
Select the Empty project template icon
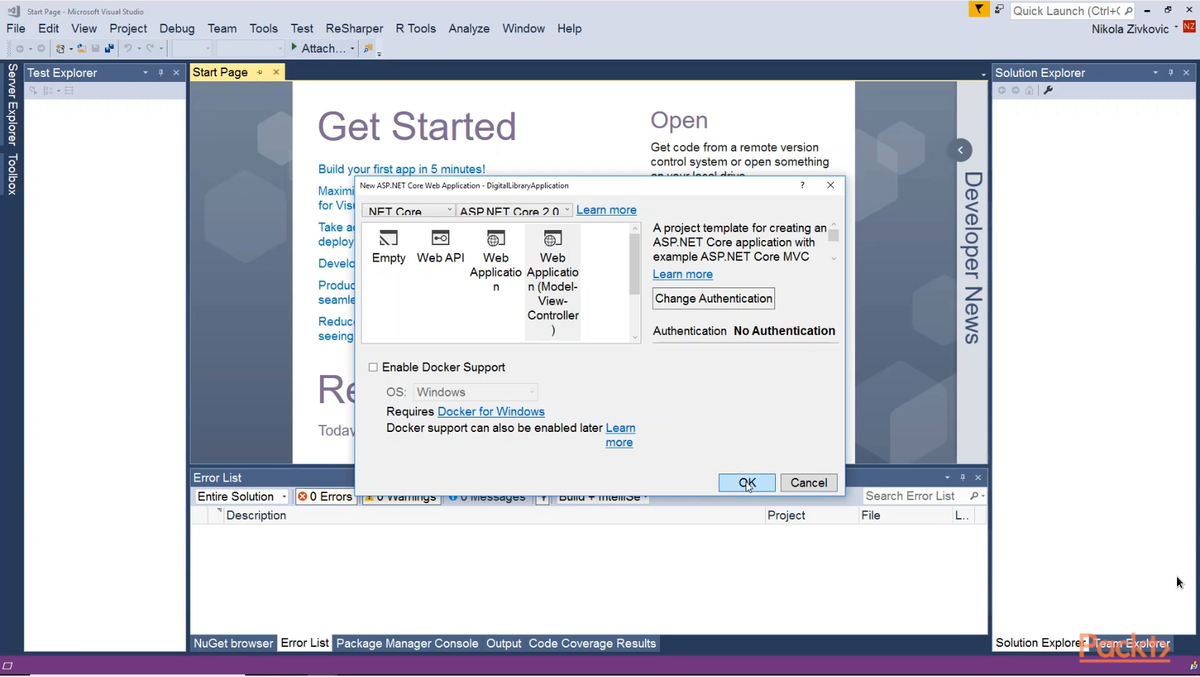coord(389,238)
